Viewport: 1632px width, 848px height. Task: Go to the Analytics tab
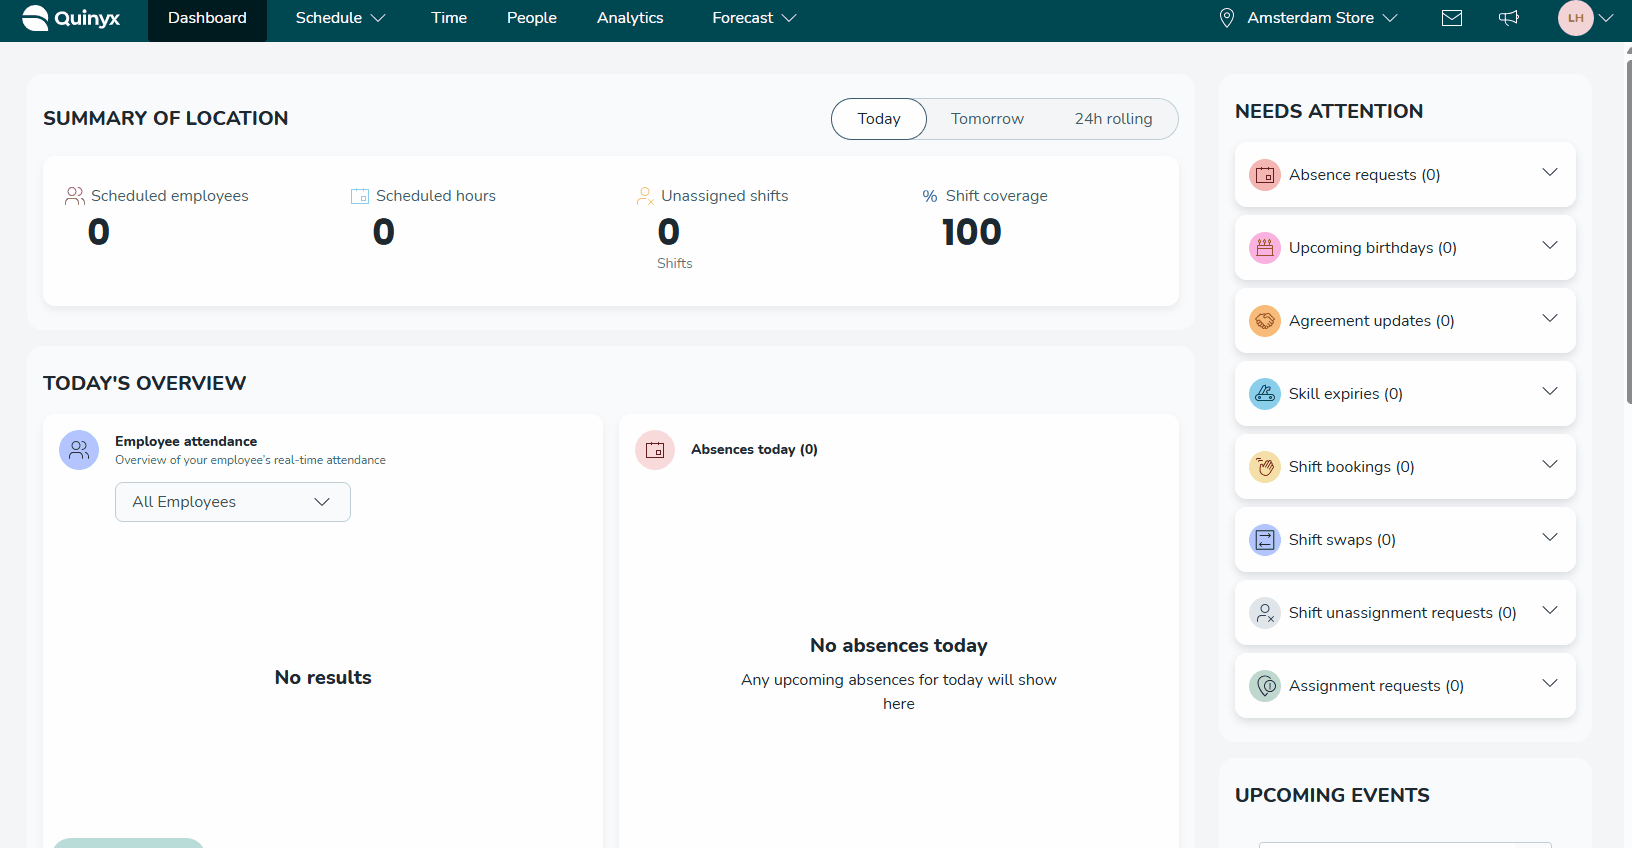click(630, 18)
